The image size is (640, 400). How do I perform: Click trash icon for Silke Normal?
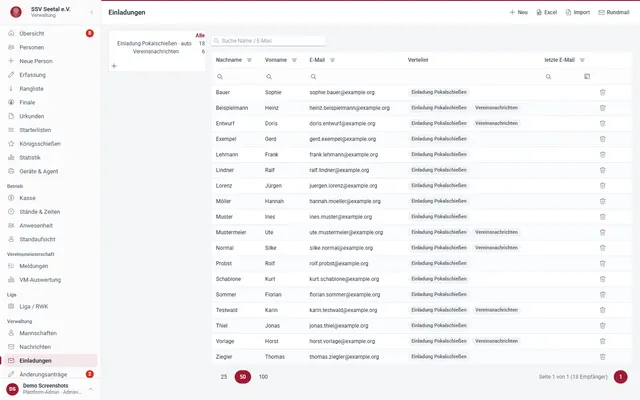pos(602,248)
